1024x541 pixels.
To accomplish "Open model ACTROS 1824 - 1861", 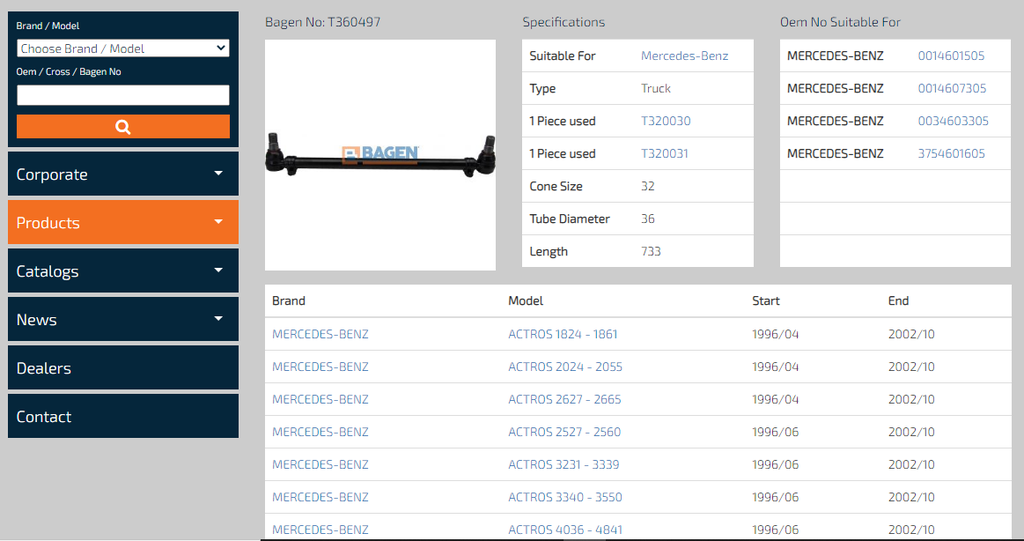I will [562, 334].
